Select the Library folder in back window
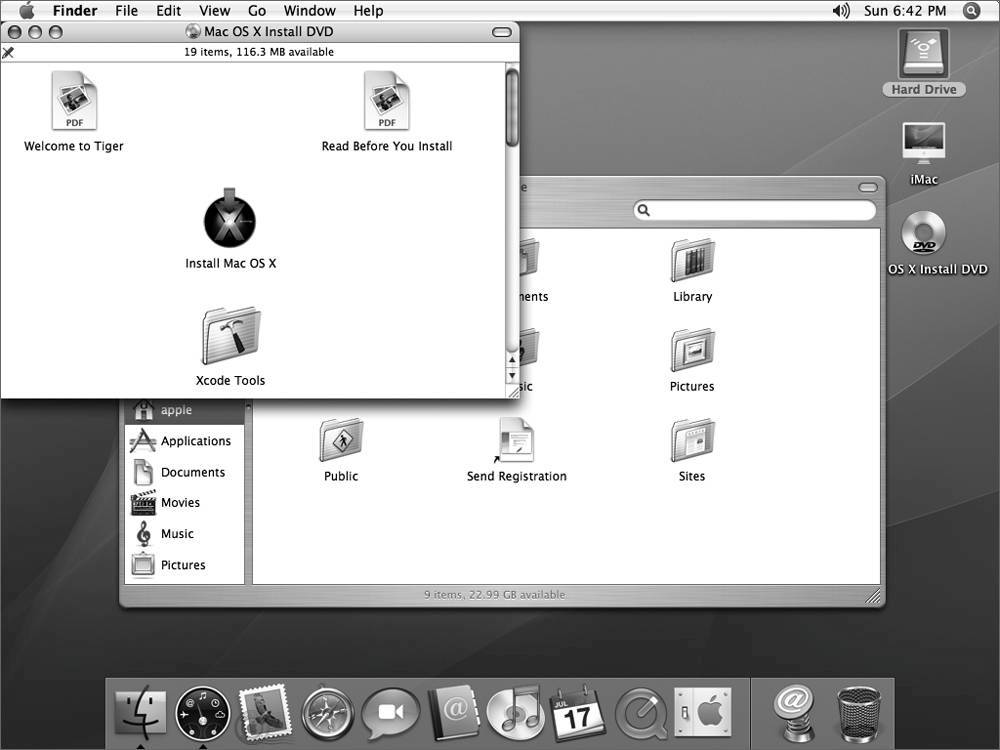 [x=693, y=260]
